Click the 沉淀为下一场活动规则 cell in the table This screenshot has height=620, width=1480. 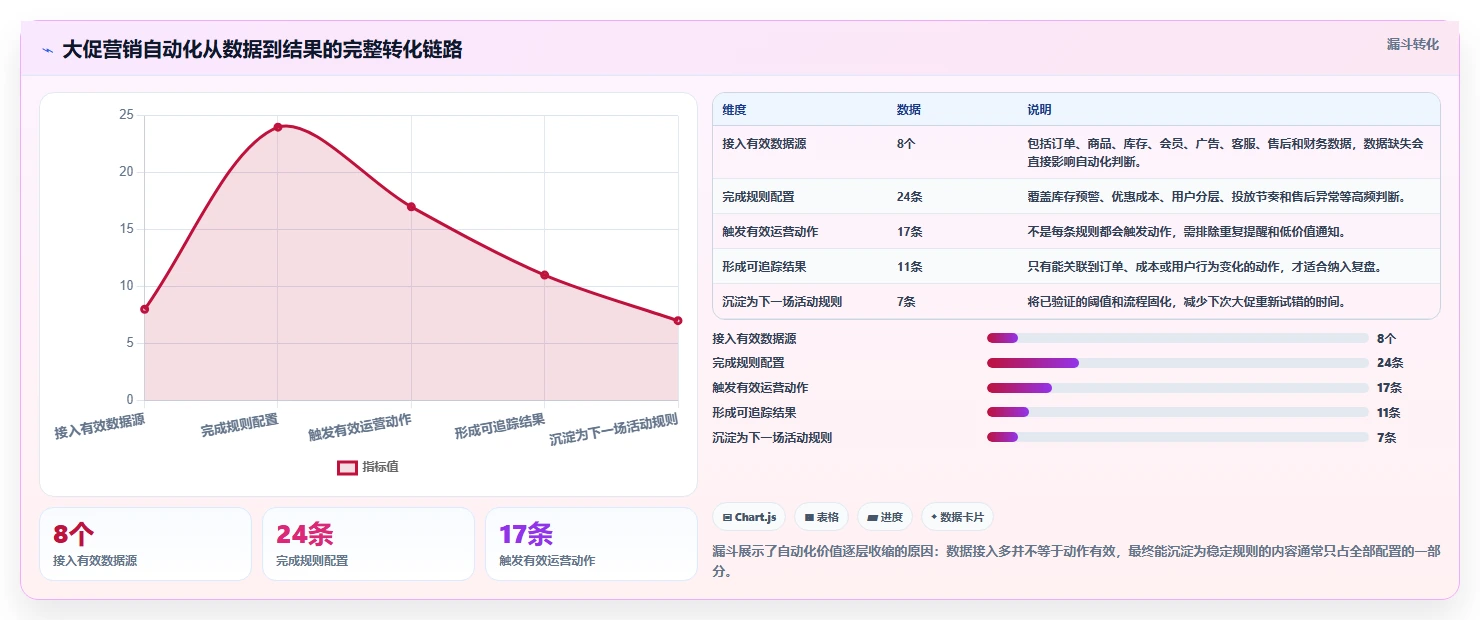782,302
